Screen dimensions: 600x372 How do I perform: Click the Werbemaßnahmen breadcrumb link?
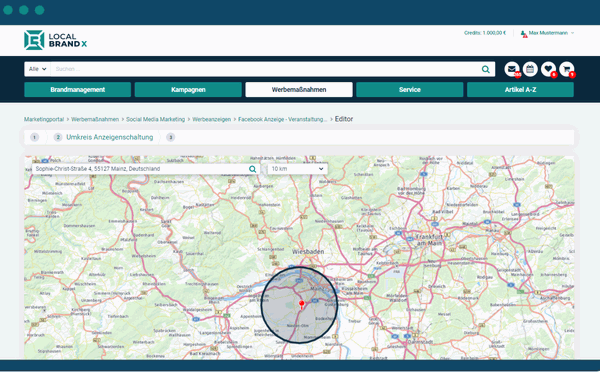[x=95, y=119]
